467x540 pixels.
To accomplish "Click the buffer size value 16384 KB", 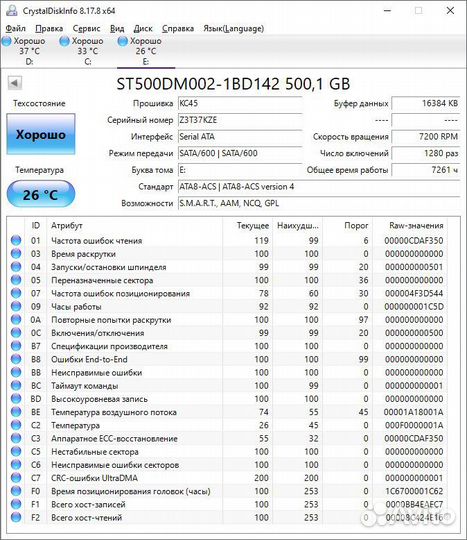I will [426, 103].
